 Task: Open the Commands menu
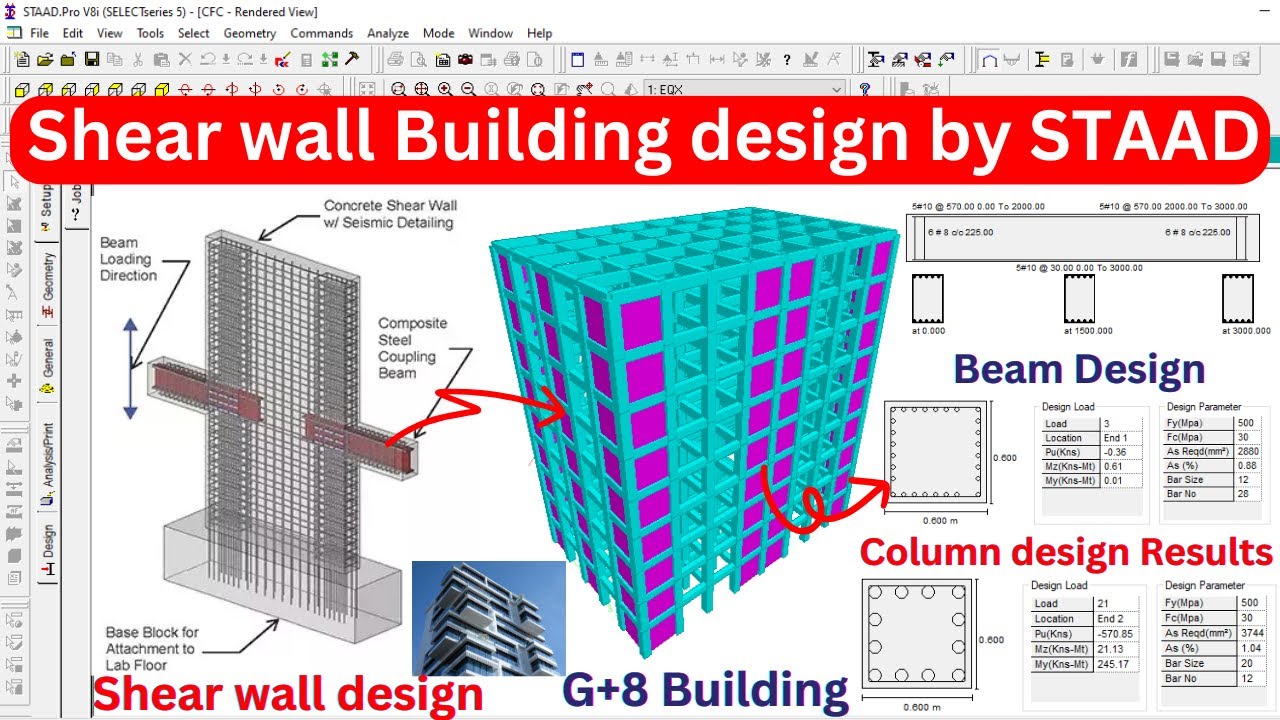(322, 33)
